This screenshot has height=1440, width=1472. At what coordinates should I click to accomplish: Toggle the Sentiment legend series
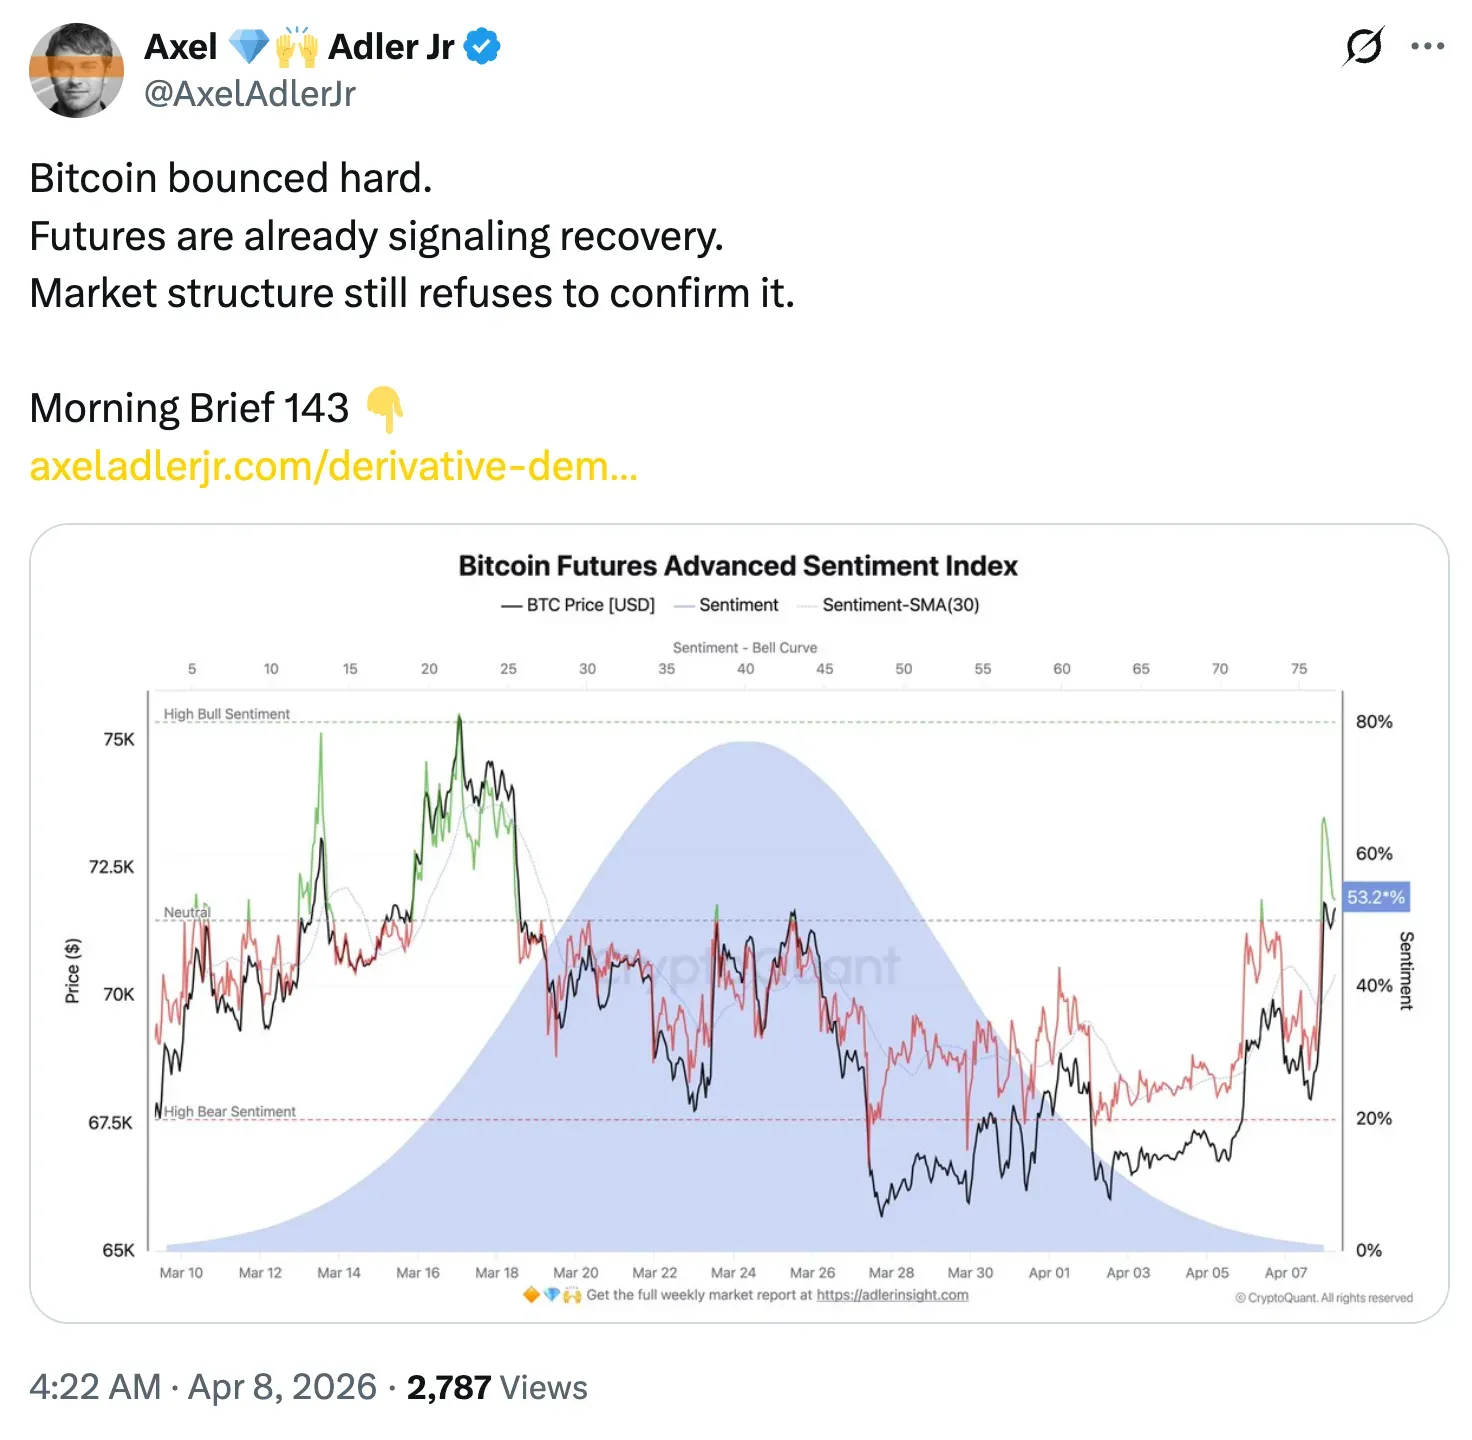click(727, 605)
